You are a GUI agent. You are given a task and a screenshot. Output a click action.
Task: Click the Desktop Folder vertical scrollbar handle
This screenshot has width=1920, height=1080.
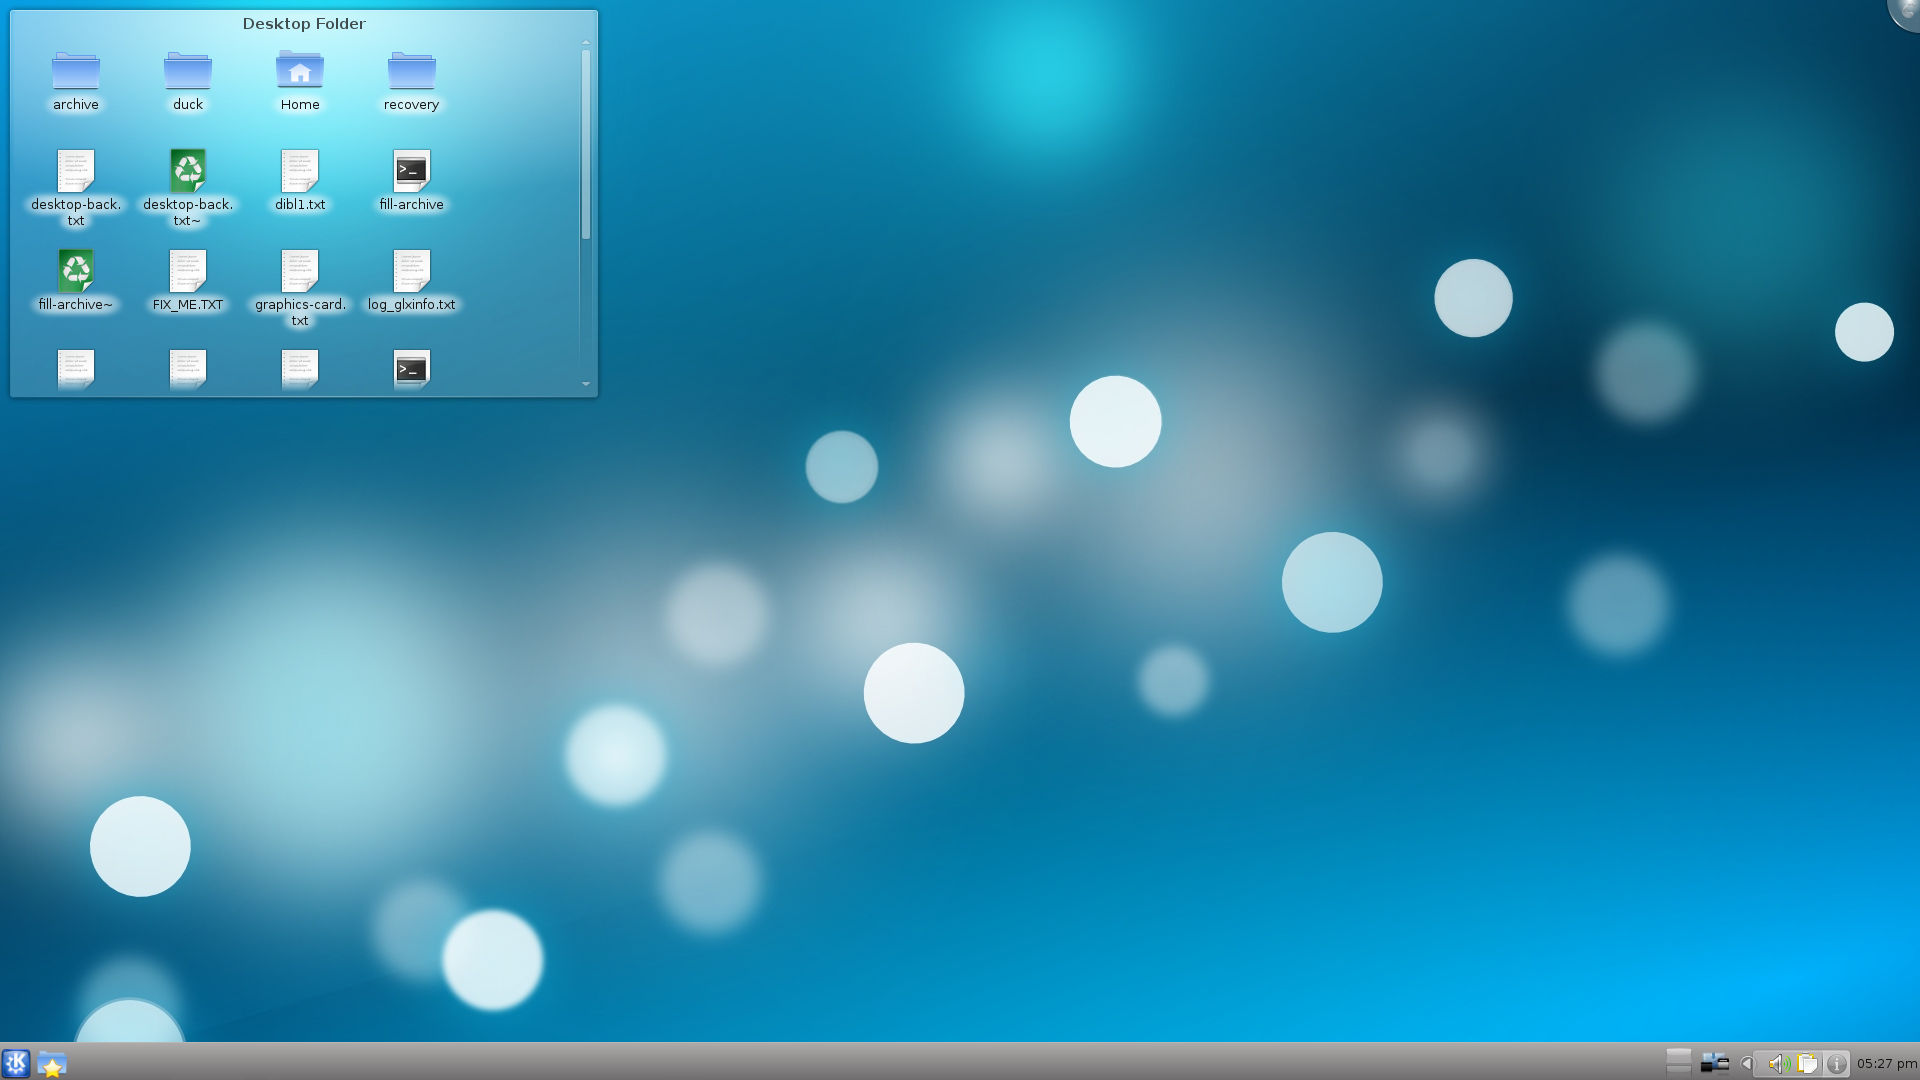(x=586, y=144)
